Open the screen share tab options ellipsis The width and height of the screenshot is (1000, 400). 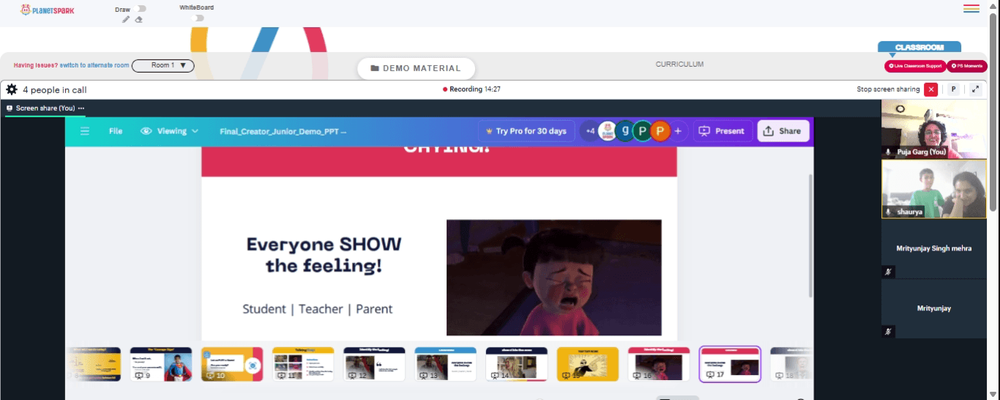[x=81, y=108]
